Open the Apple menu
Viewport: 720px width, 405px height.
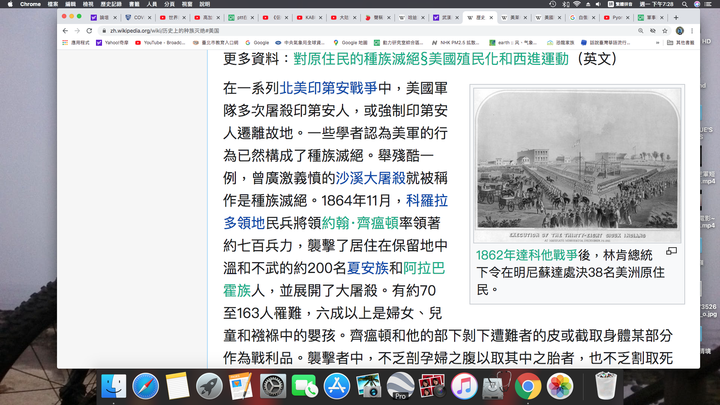10,4
